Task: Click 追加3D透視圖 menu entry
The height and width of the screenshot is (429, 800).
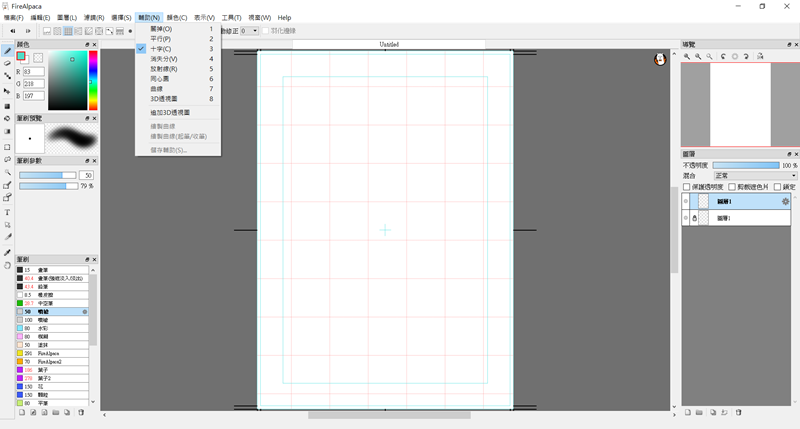Action: click(169, 113)
